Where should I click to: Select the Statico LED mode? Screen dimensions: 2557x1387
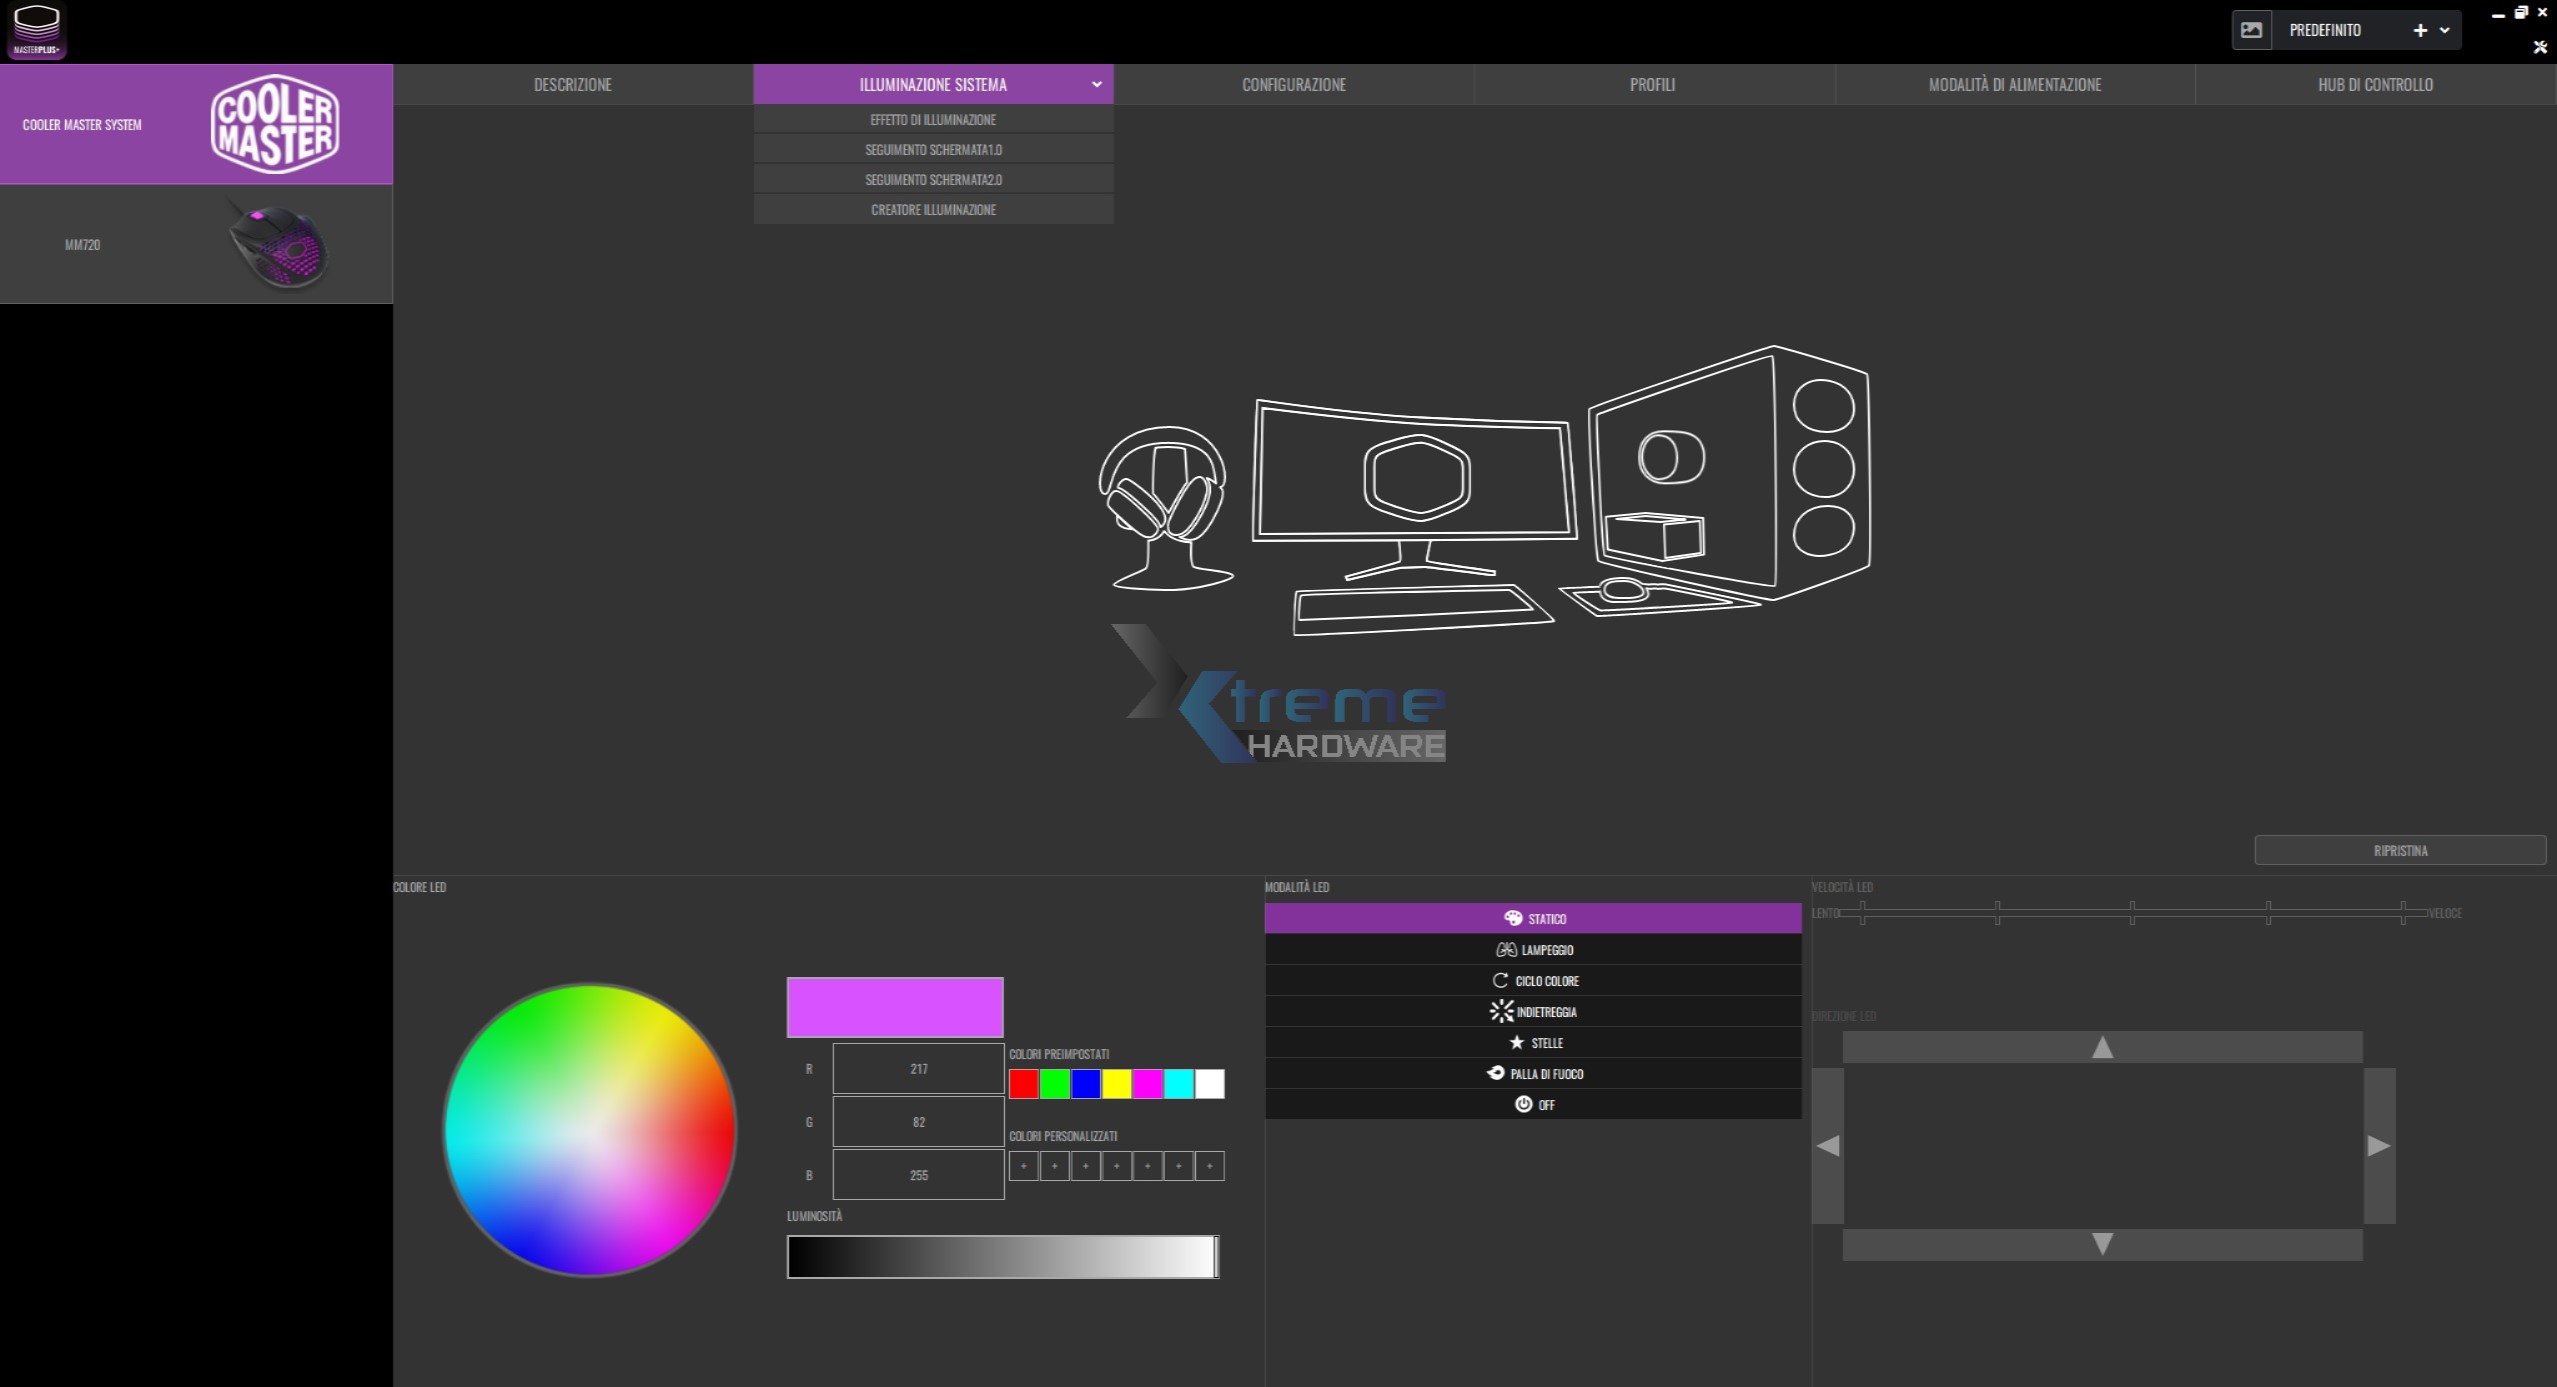point(1532,918)
